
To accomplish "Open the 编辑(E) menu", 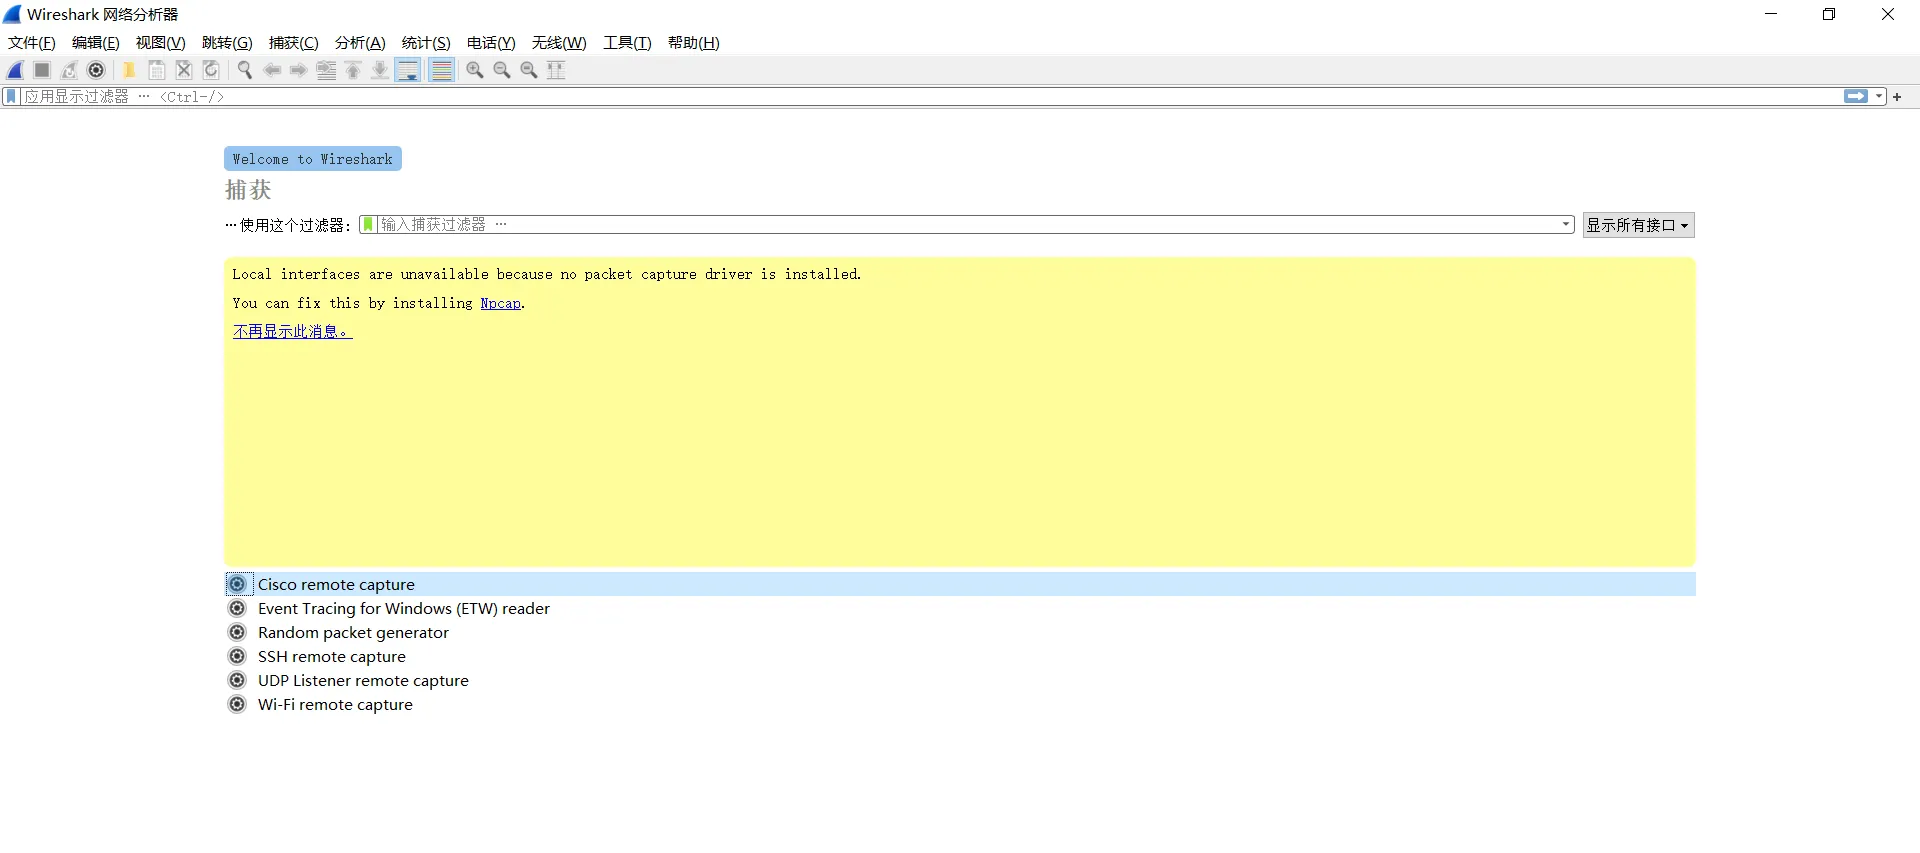I will tap(96, 43).
